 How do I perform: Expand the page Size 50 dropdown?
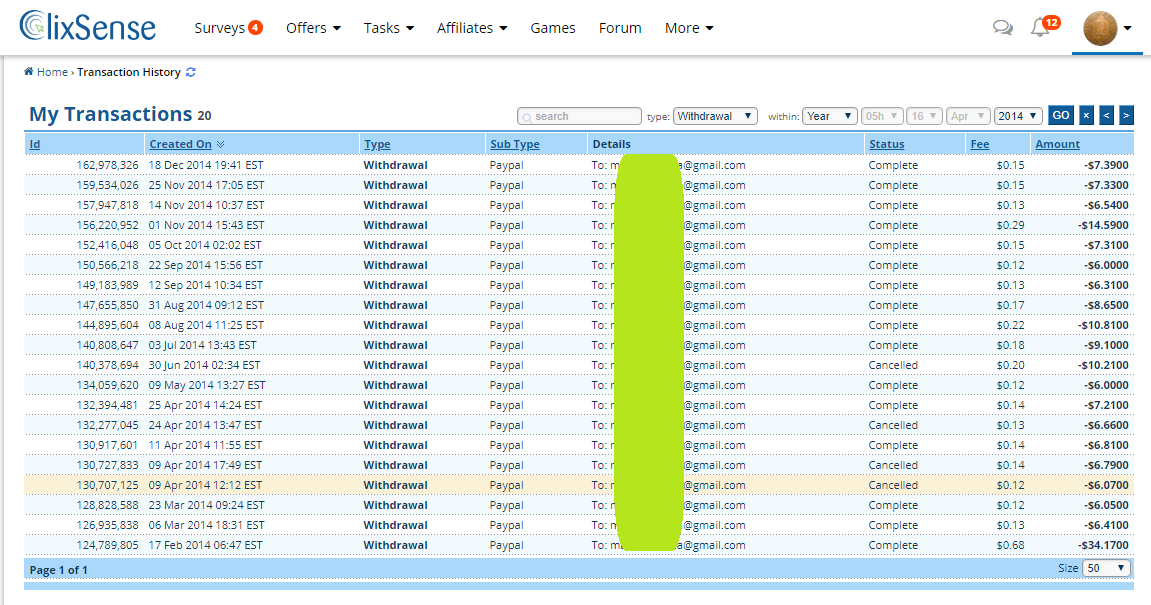(1107, 568)
